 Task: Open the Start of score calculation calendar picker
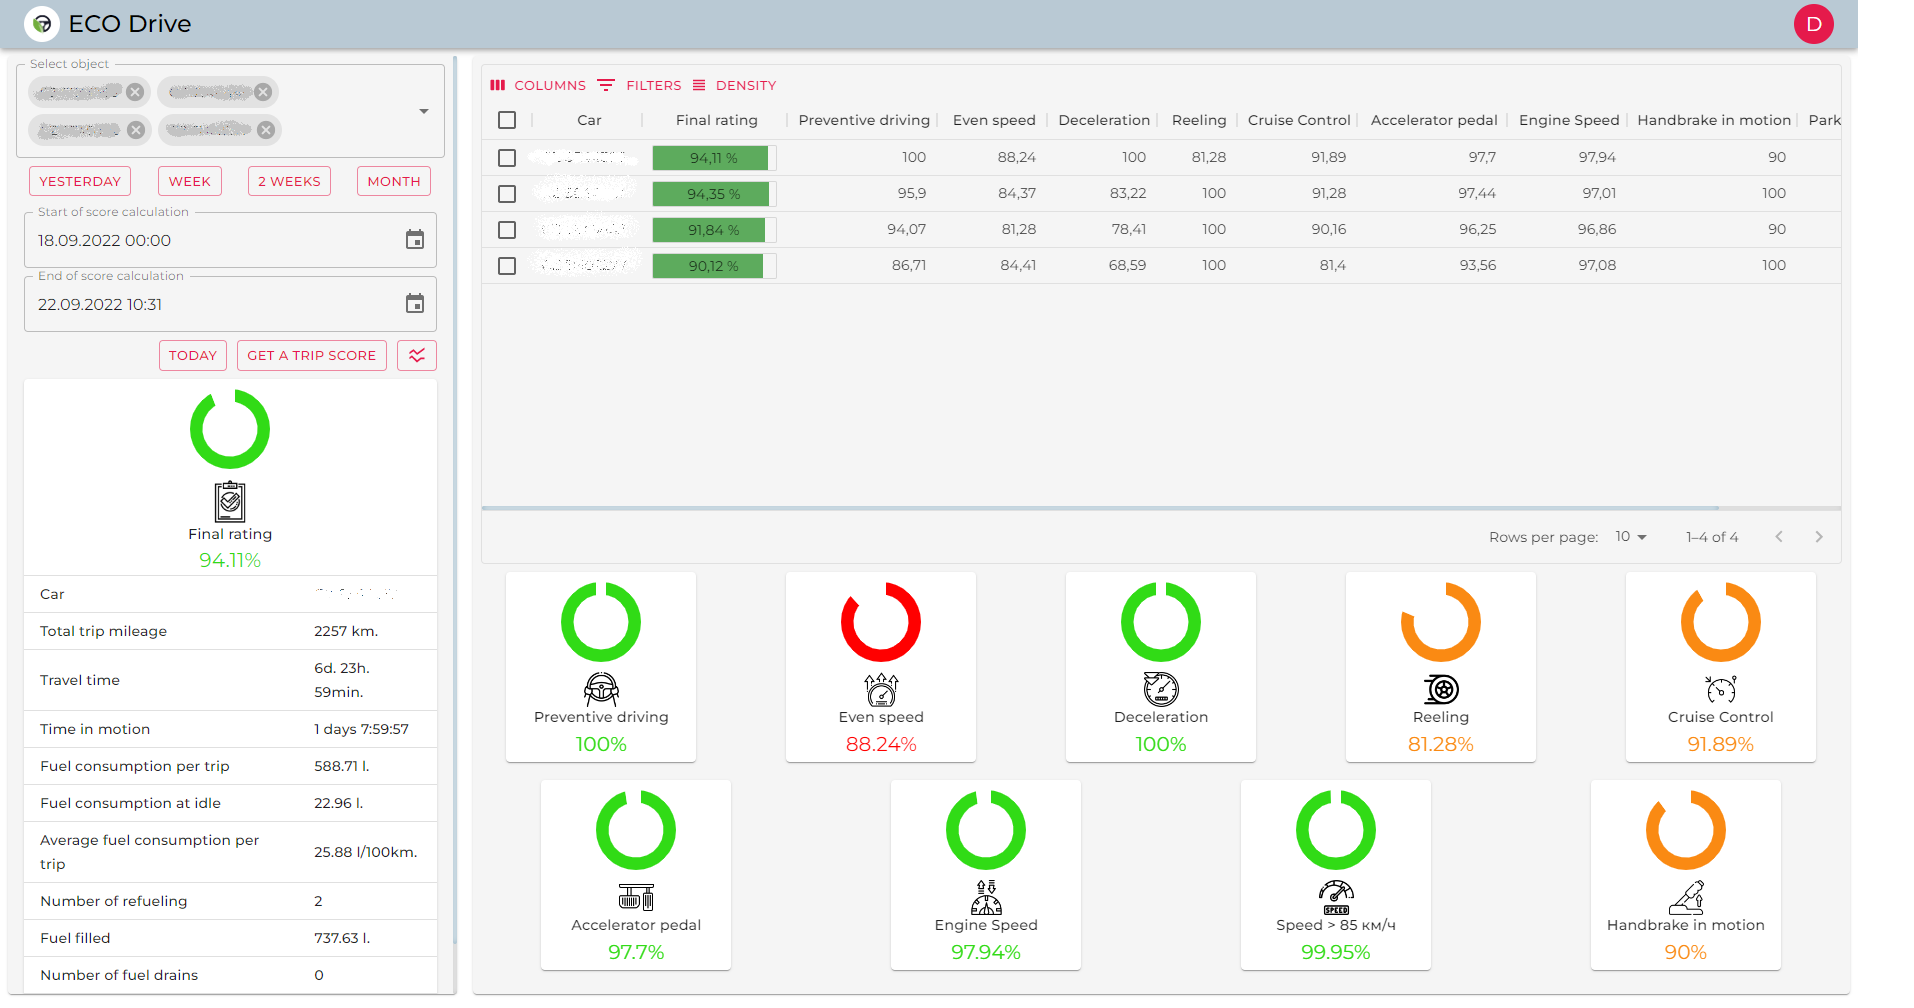(x=414, y=240)
